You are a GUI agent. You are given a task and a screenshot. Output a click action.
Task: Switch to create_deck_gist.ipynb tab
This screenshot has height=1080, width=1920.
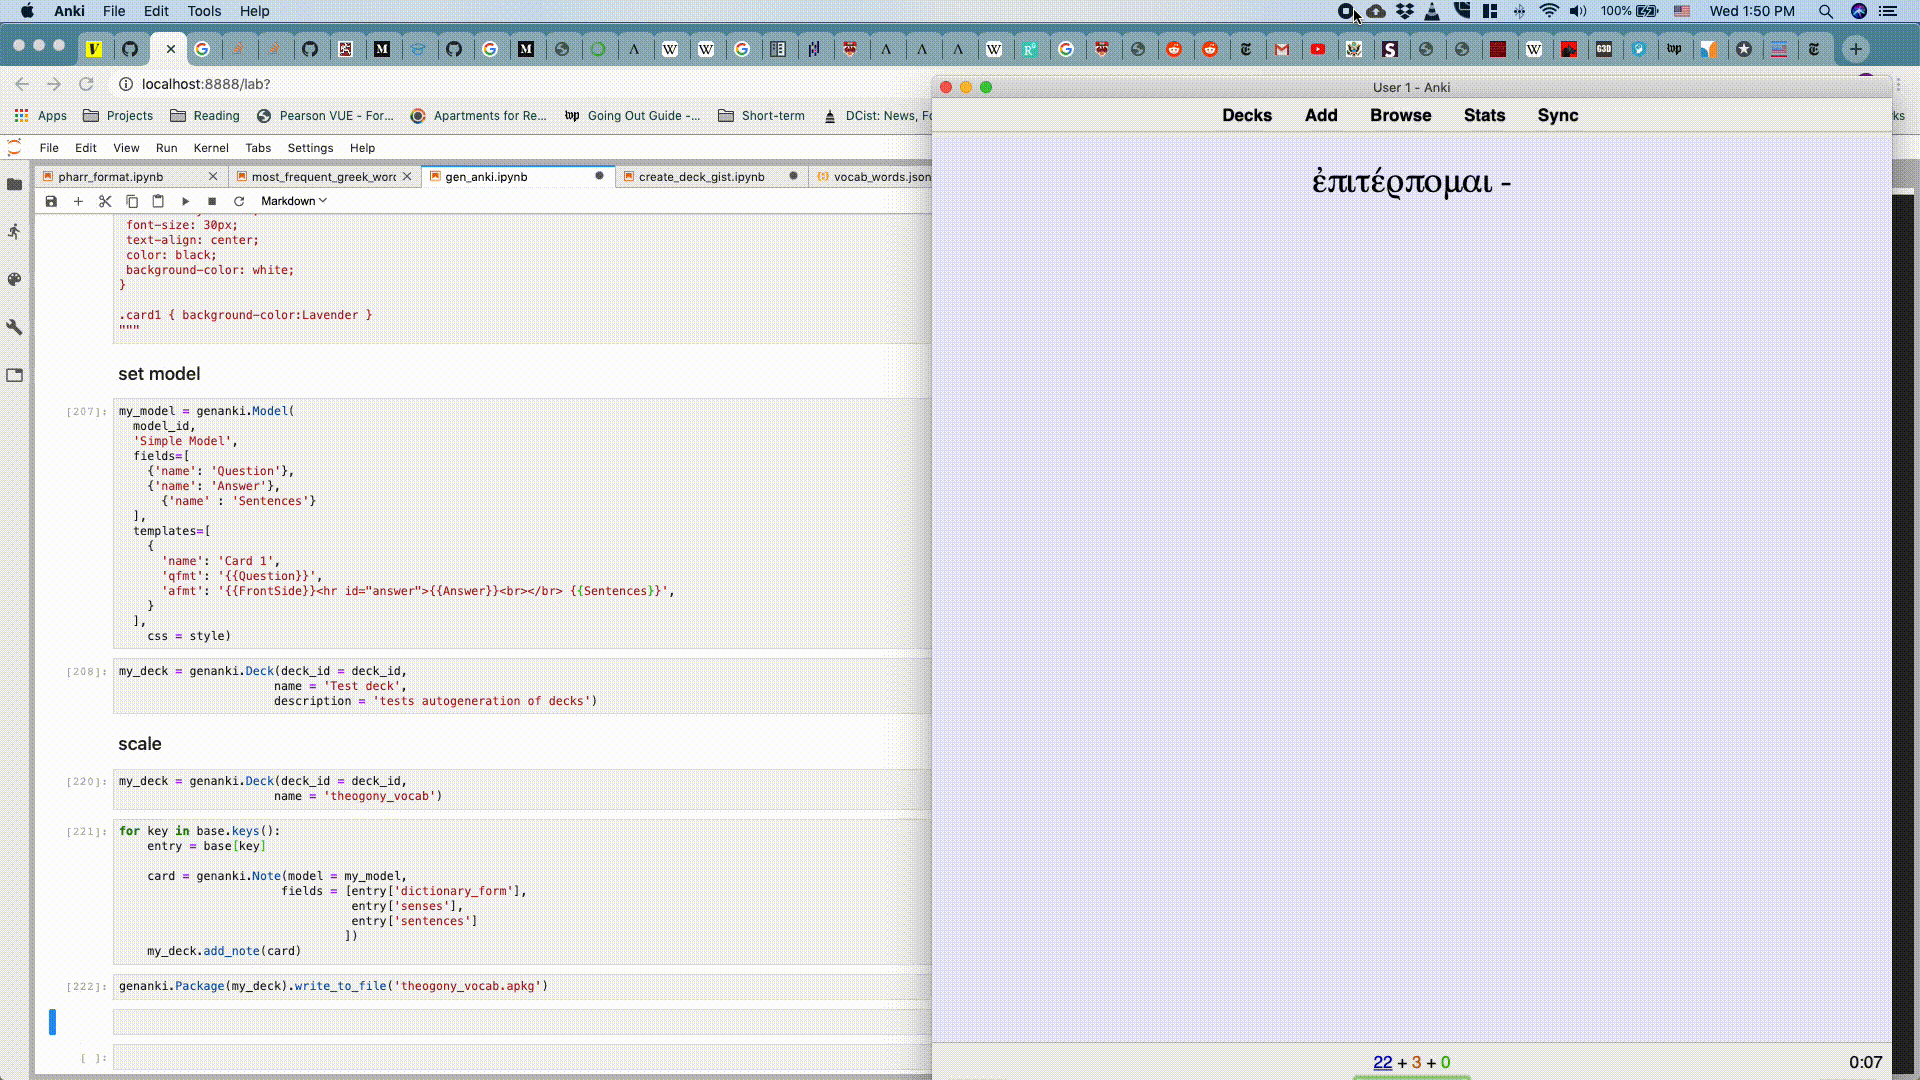coord(701,176)
